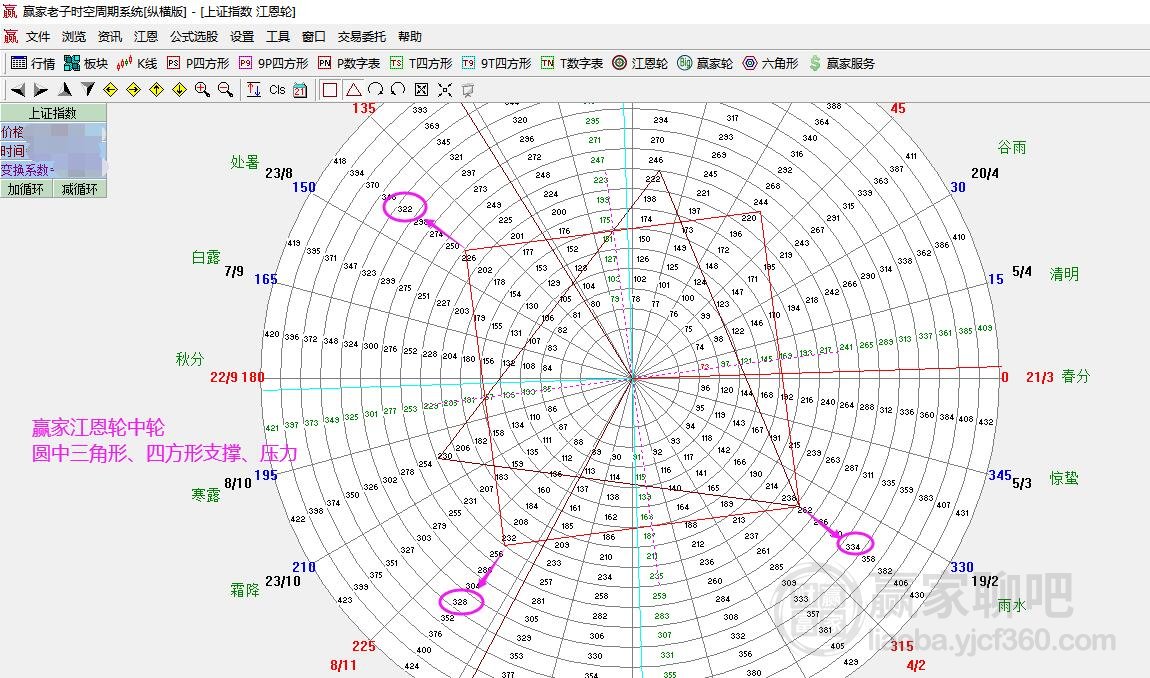
Task: Click the 春分 21/3 label
Action: tap(1058, 376)
